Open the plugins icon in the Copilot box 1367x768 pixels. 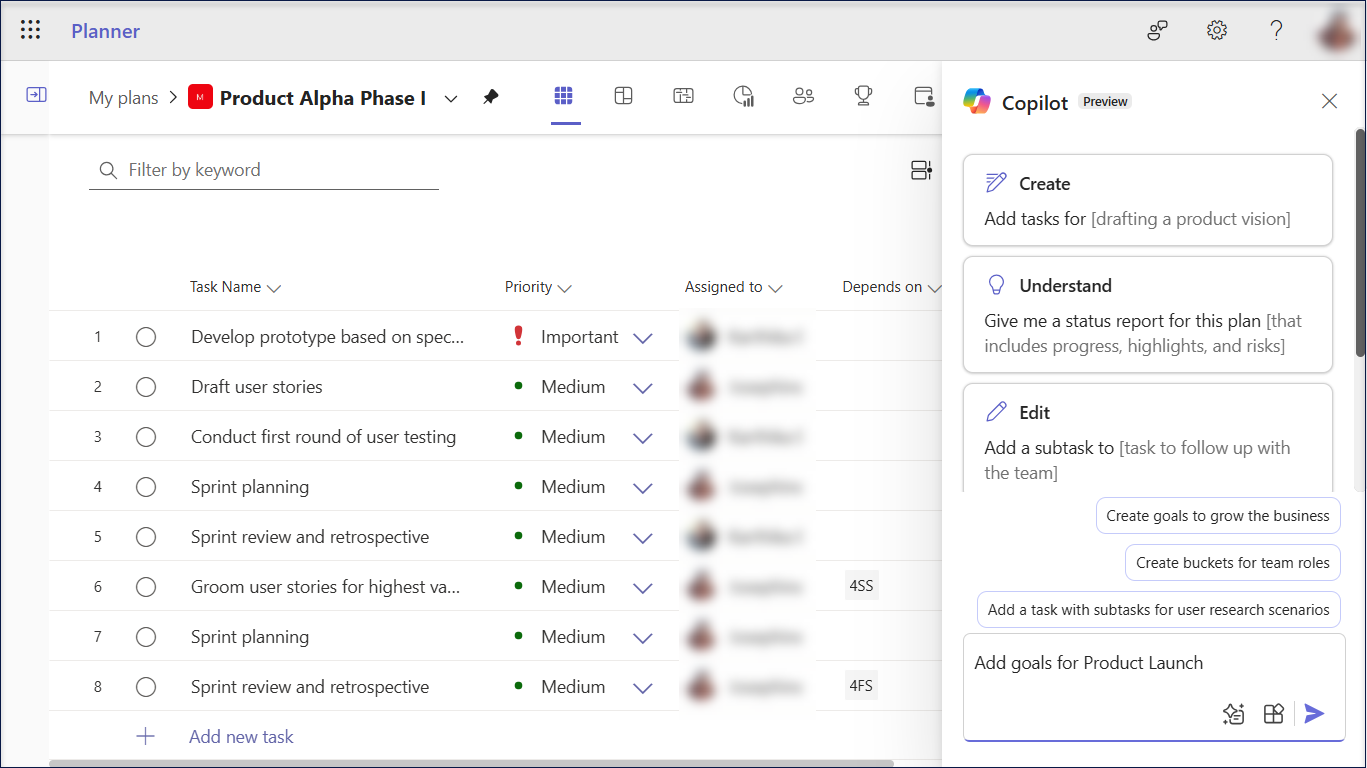1273,713
